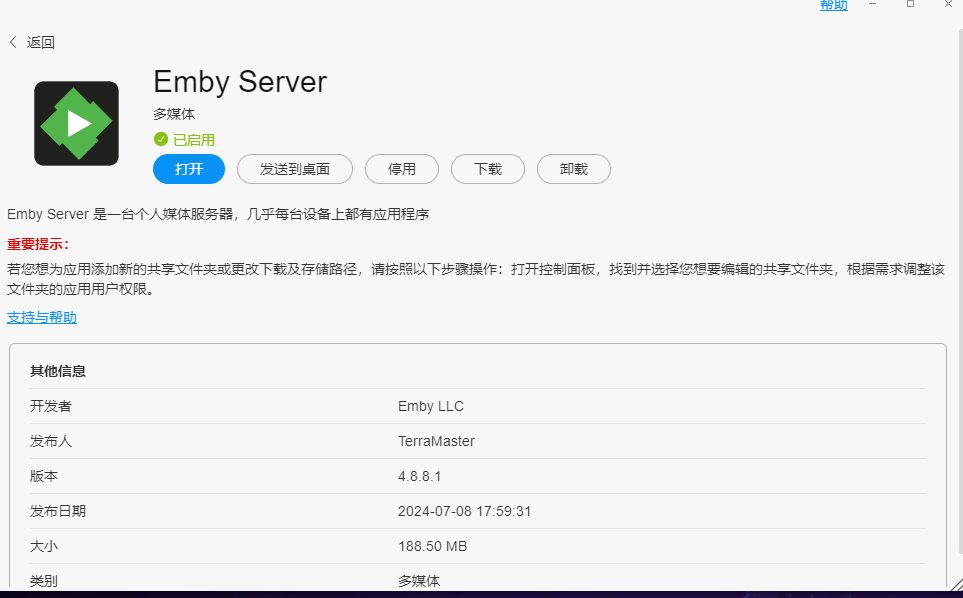Uninstall the app via 卸载 button
This screenshot has height=598, width=963.
[x=574, y=169]
